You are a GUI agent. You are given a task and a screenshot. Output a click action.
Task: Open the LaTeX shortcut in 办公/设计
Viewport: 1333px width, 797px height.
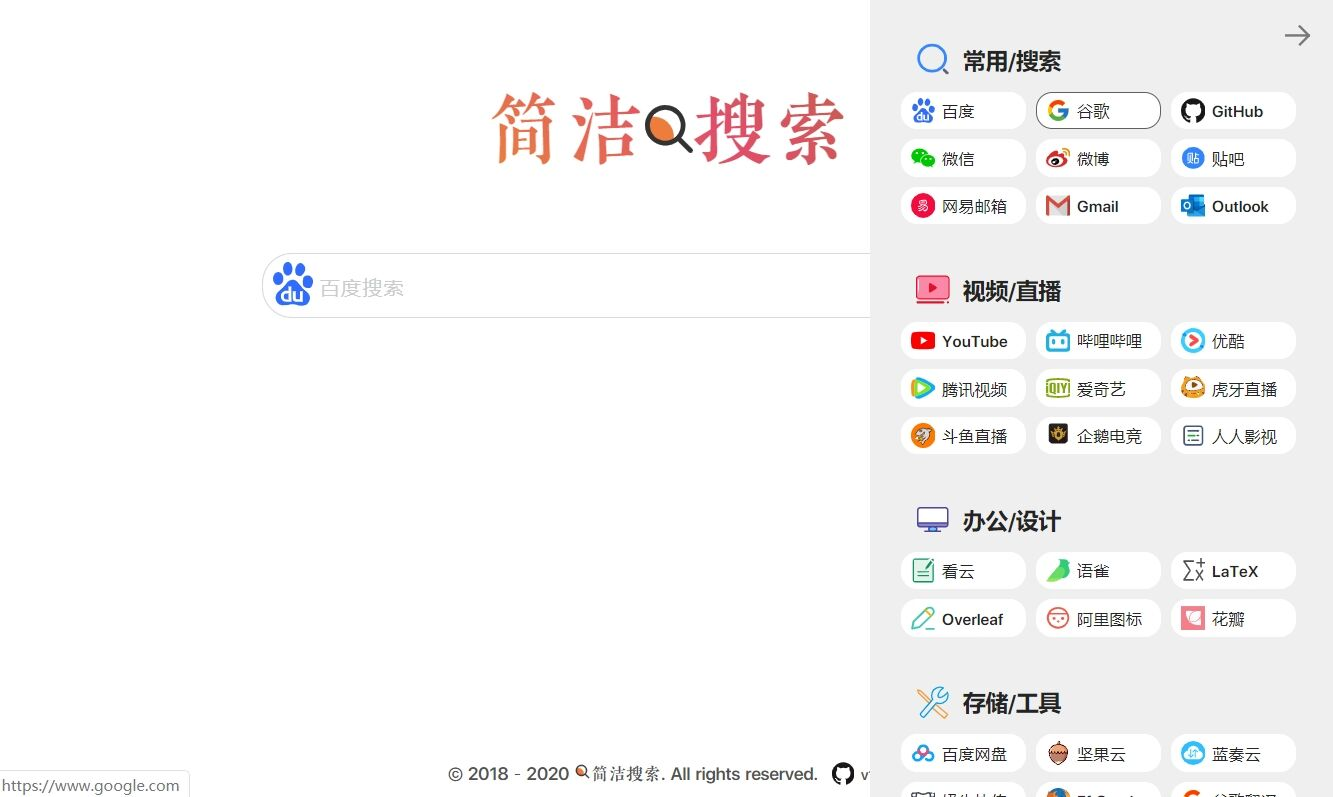coord(1232,570)
